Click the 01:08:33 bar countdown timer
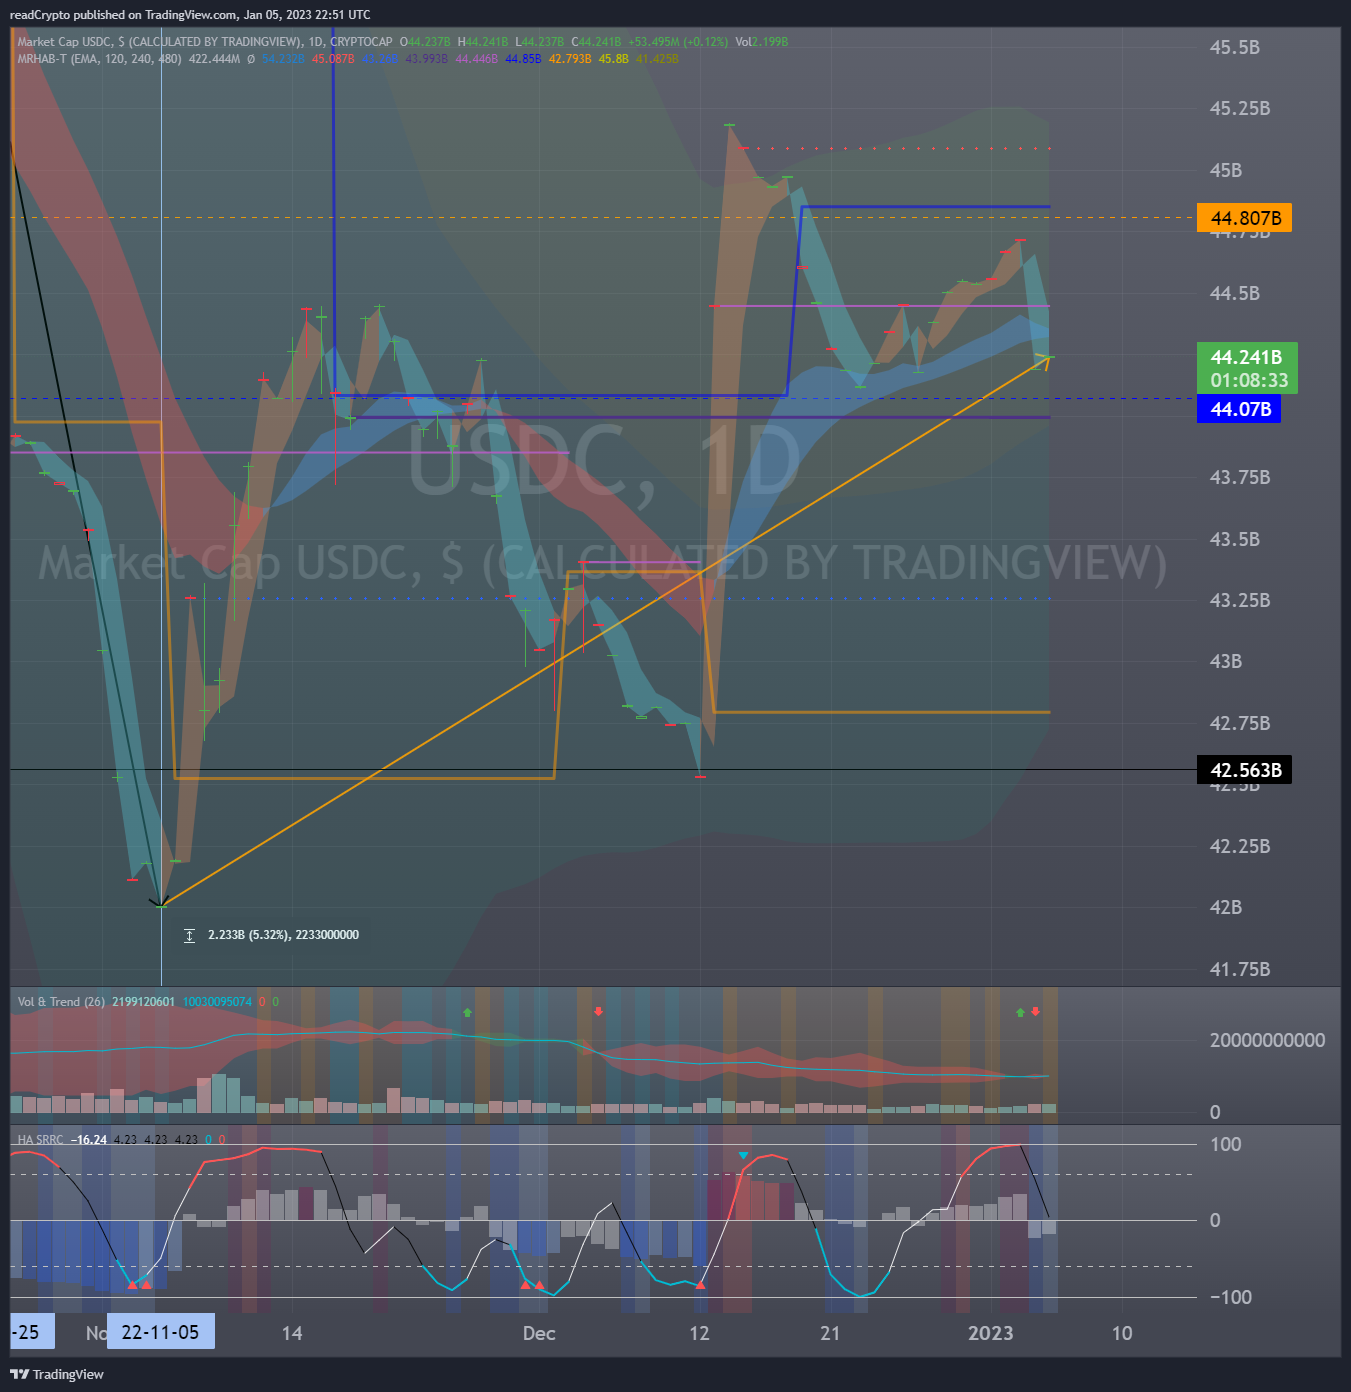This screenshot has width=1351, height=1392. (x=1249, y=380)
